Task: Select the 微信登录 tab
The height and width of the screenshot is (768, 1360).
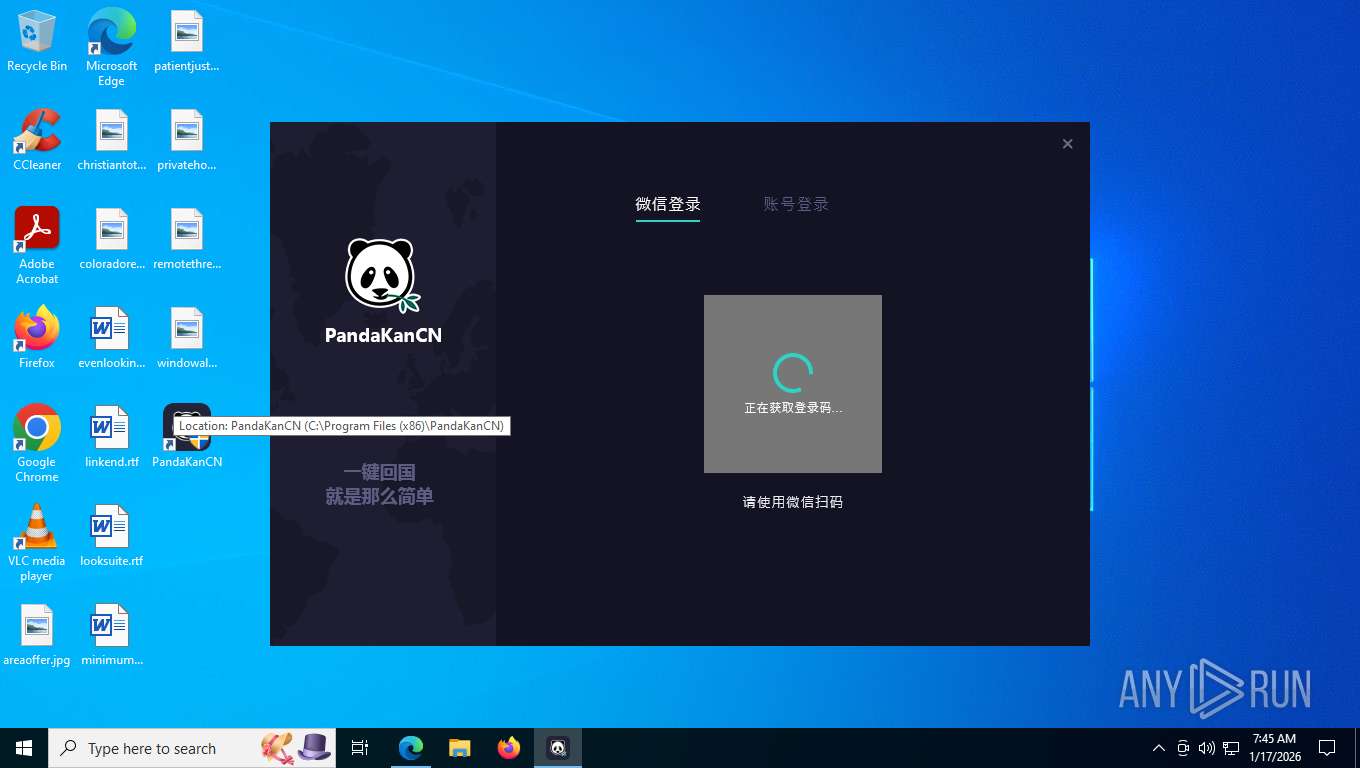Action: (668, 204)
